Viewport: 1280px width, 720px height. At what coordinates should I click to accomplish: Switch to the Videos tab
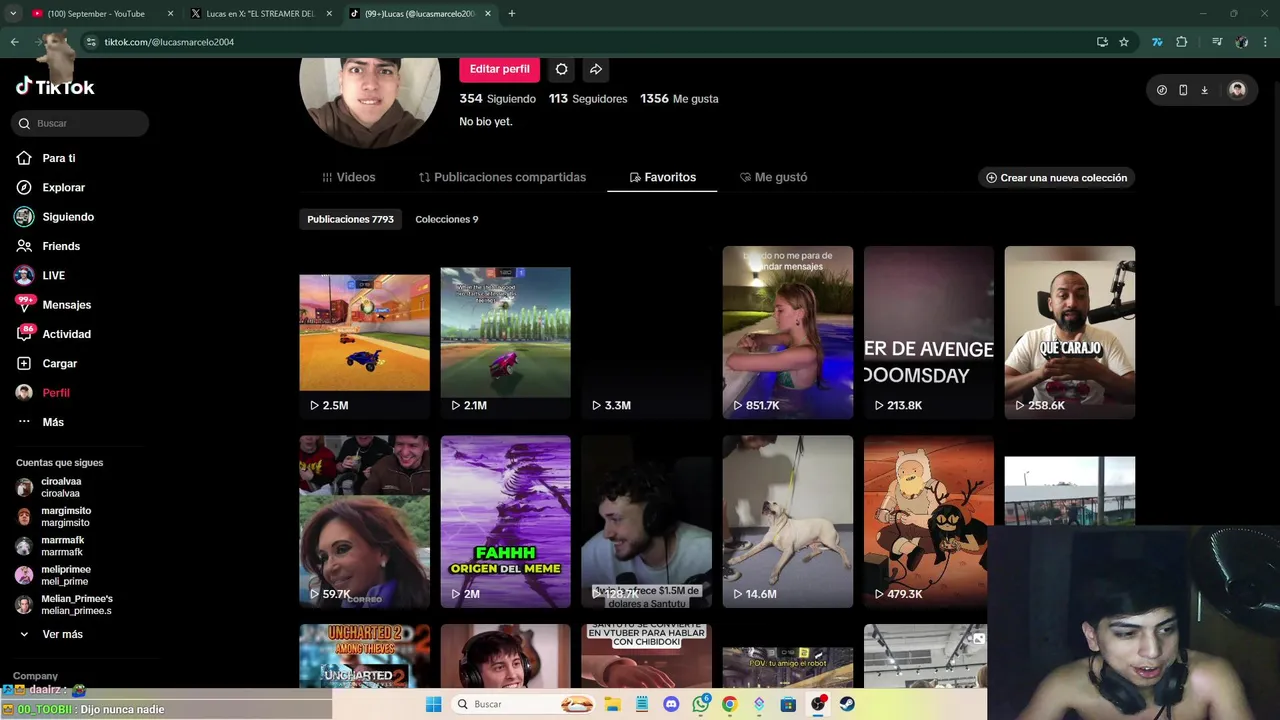point(348,177)
